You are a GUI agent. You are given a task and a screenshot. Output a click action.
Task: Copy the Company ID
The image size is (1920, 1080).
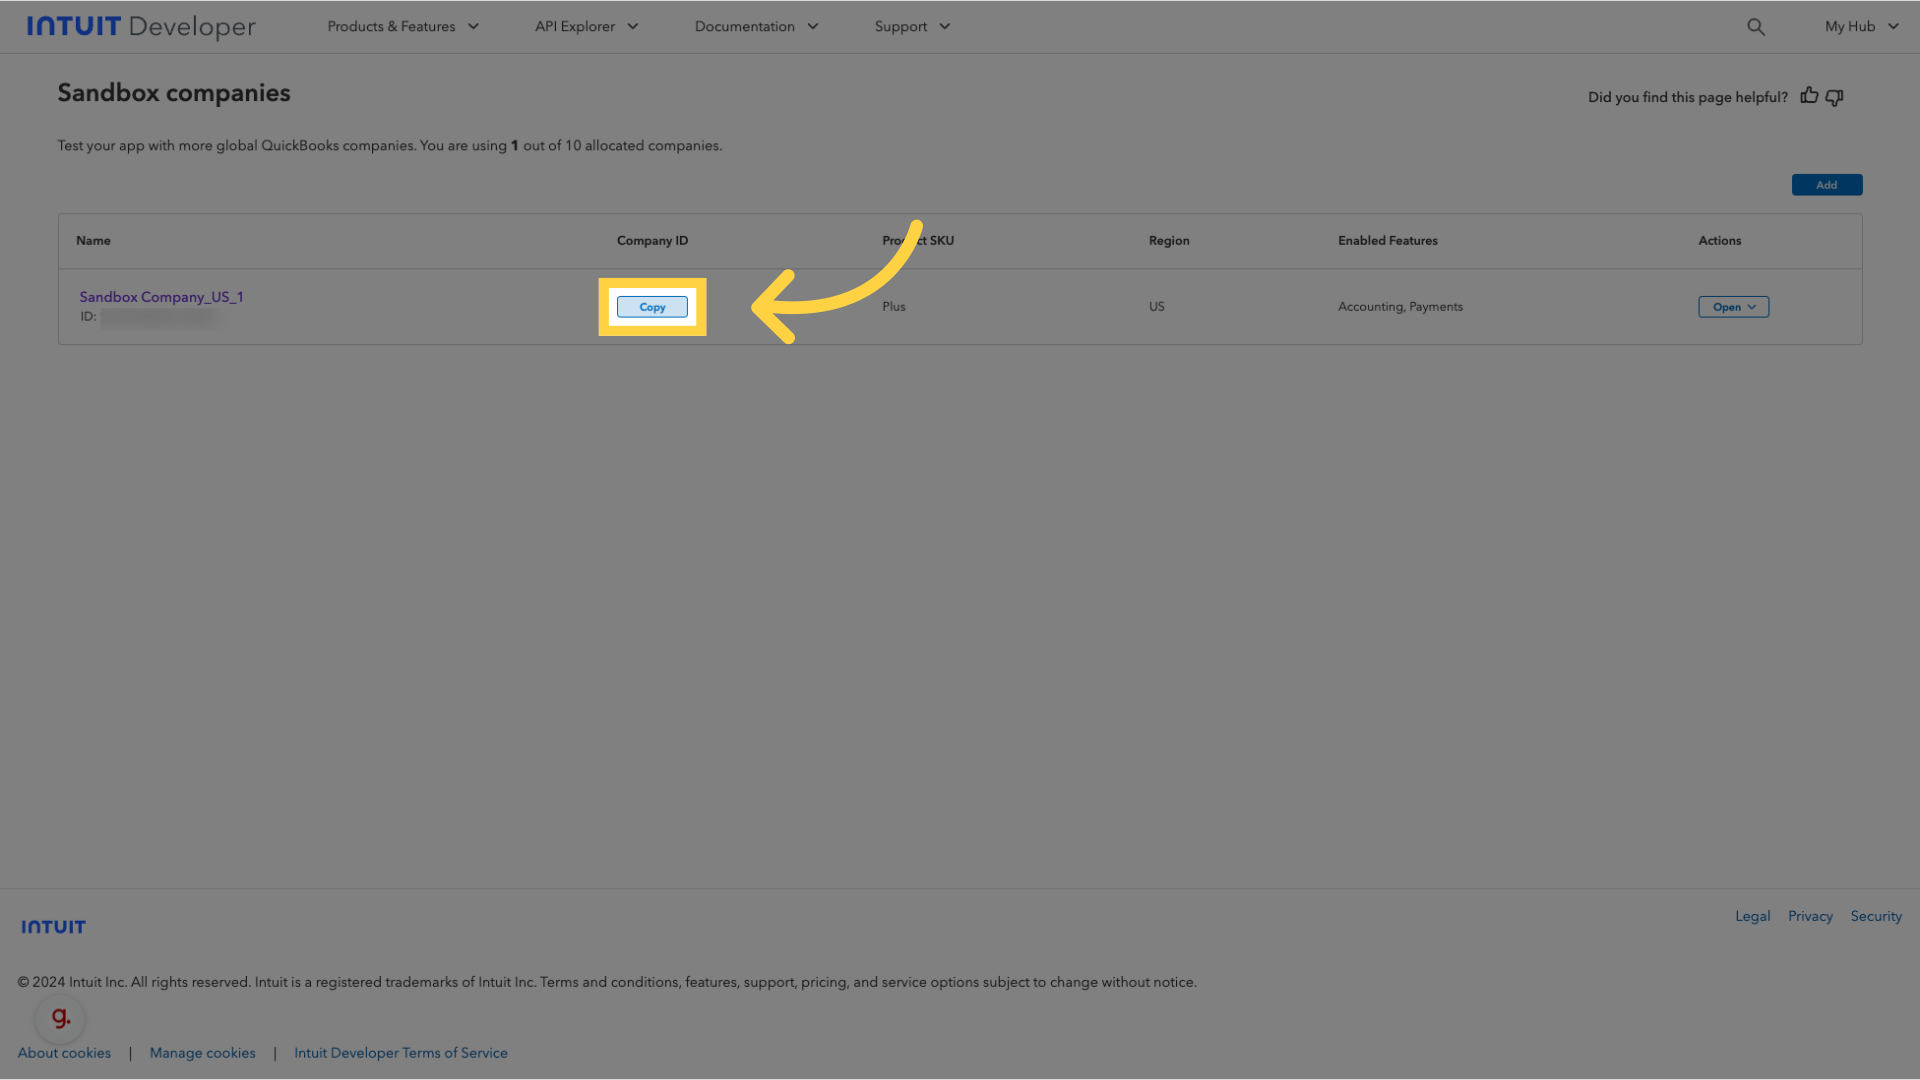[x=652, y=307]
